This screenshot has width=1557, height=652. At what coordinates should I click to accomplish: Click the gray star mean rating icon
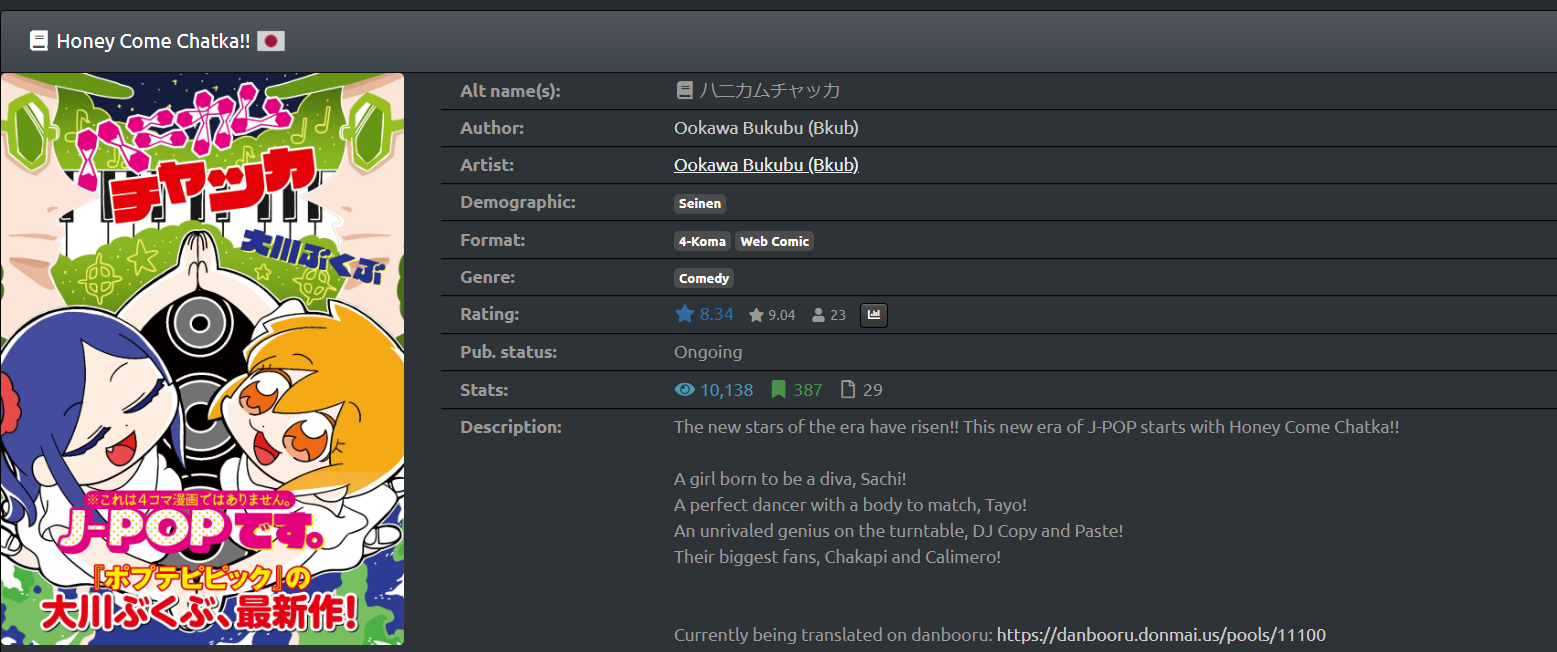[756, 315]
